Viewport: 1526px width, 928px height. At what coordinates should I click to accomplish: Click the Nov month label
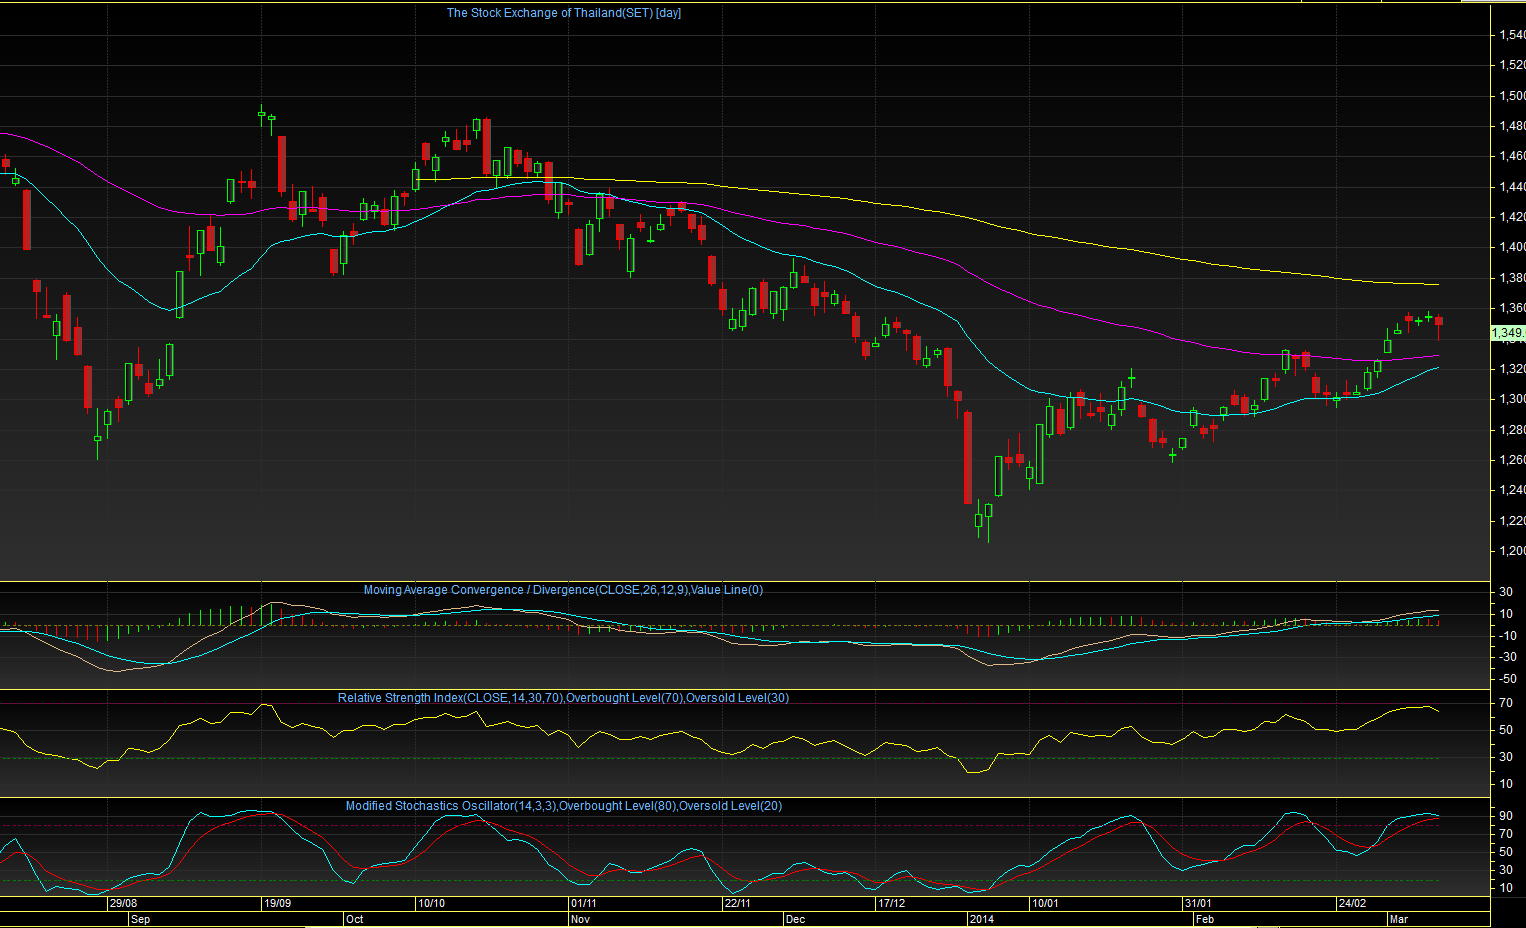pos(581,919)
